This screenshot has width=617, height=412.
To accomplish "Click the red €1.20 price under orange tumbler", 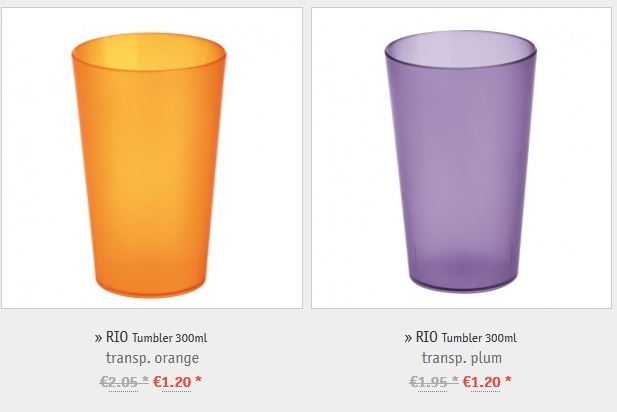I will tap(172, 382).
